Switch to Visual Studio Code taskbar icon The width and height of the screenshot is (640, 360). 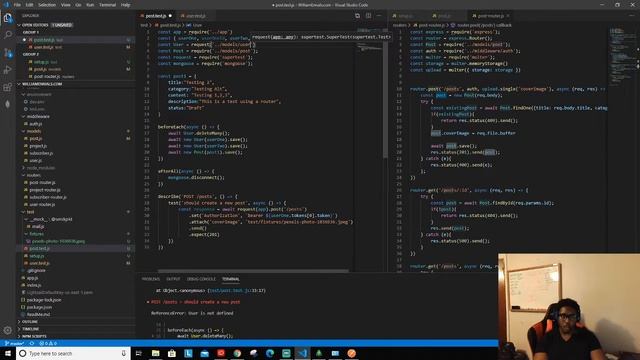click(x=302, y=353)
